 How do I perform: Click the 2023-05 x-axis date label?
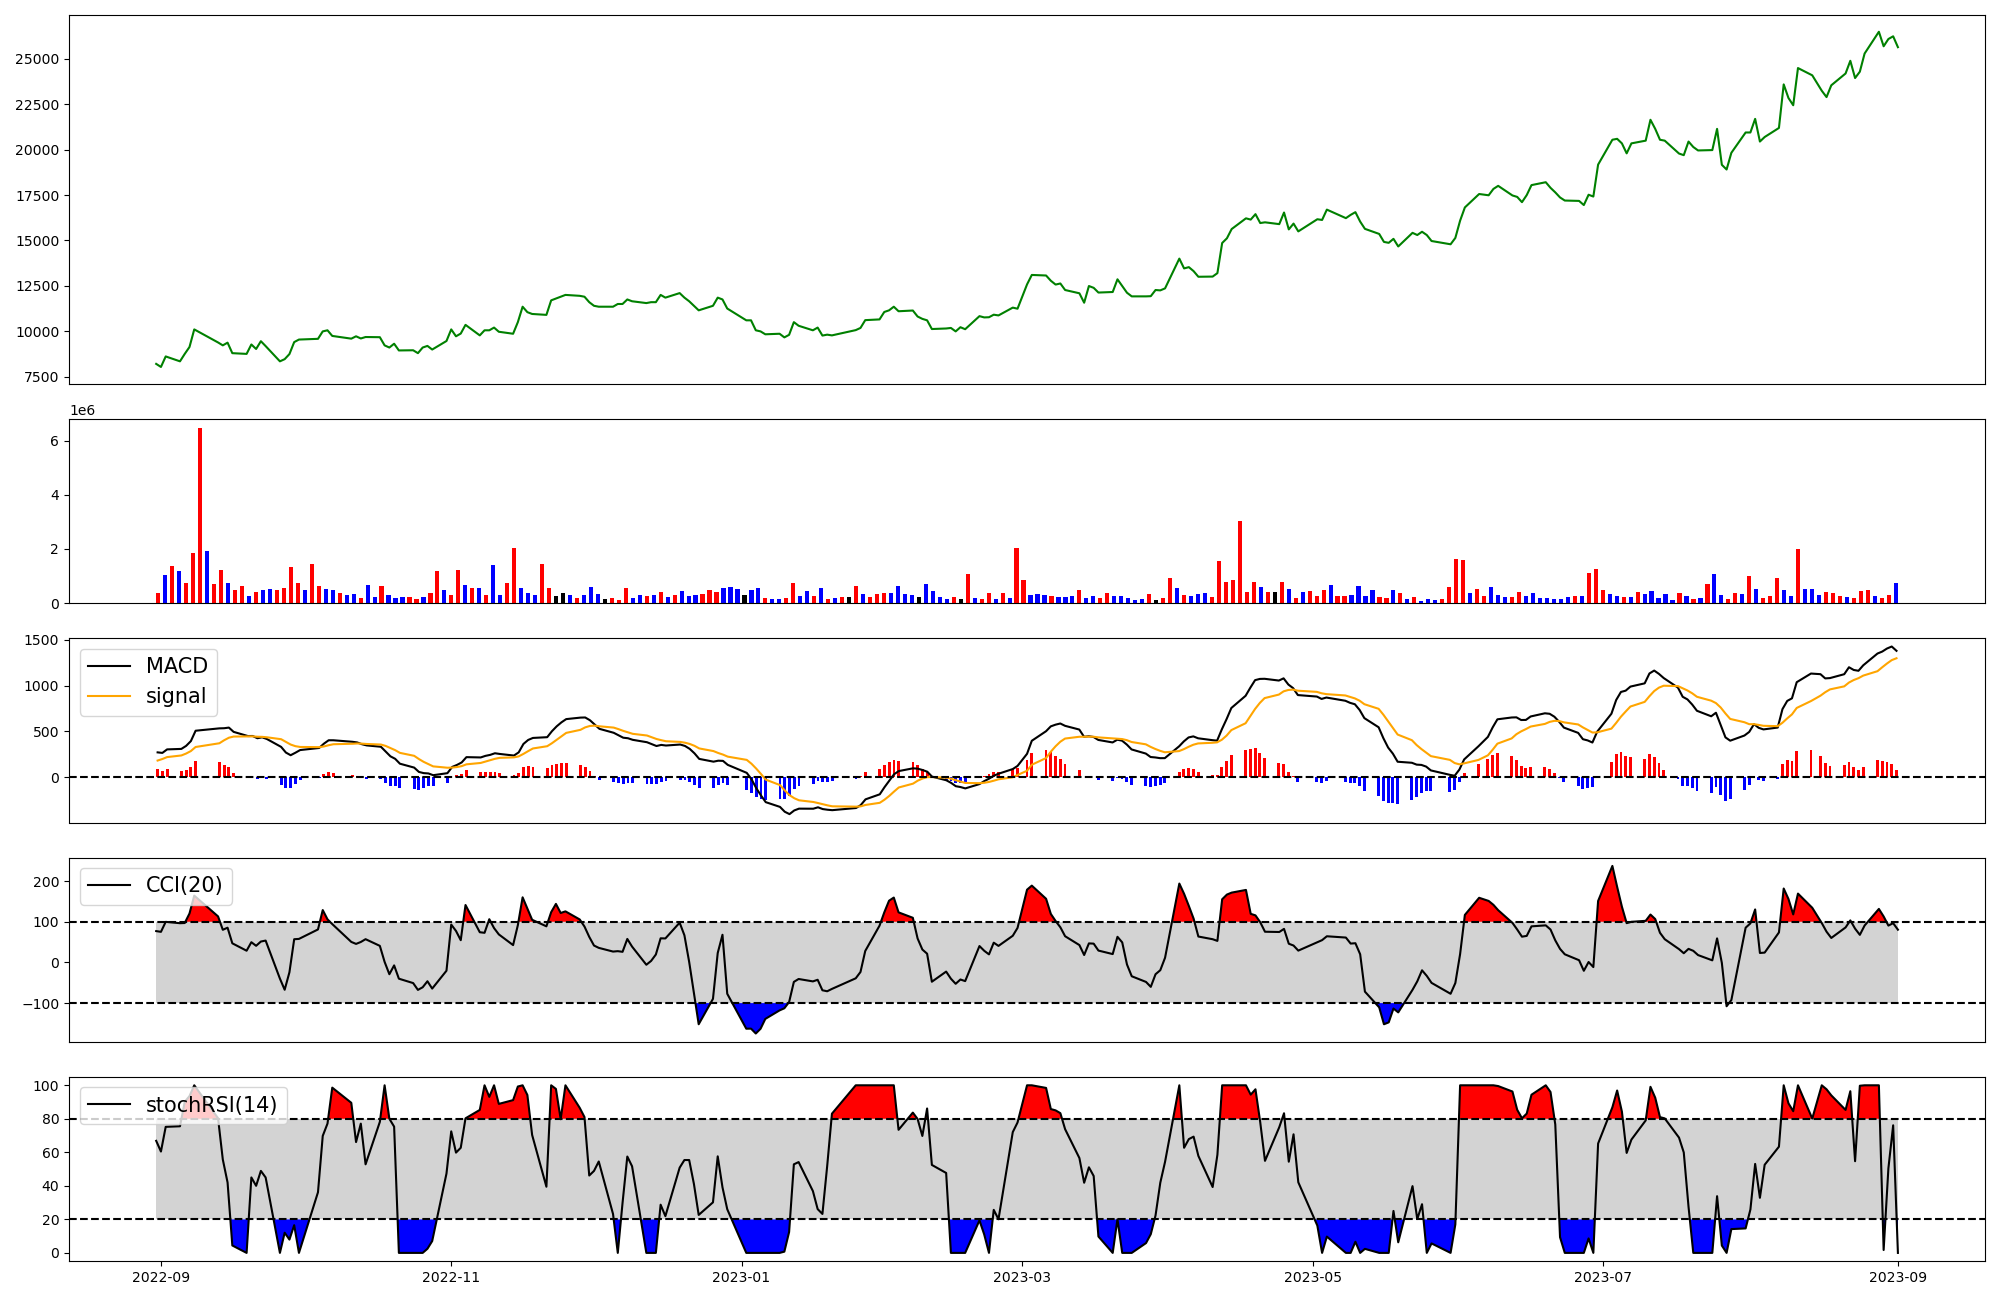[x=1312, y=1277]
